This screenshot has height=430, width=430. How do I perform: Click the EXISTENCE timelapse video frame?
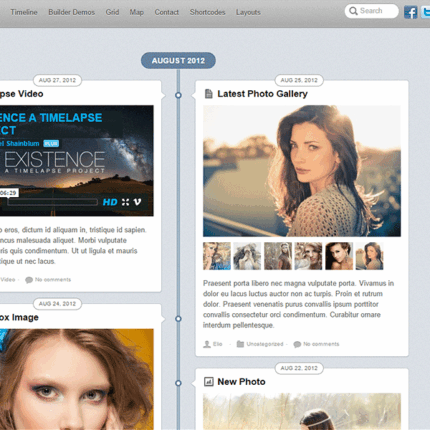pyautogui.click(x=77, y=161)
